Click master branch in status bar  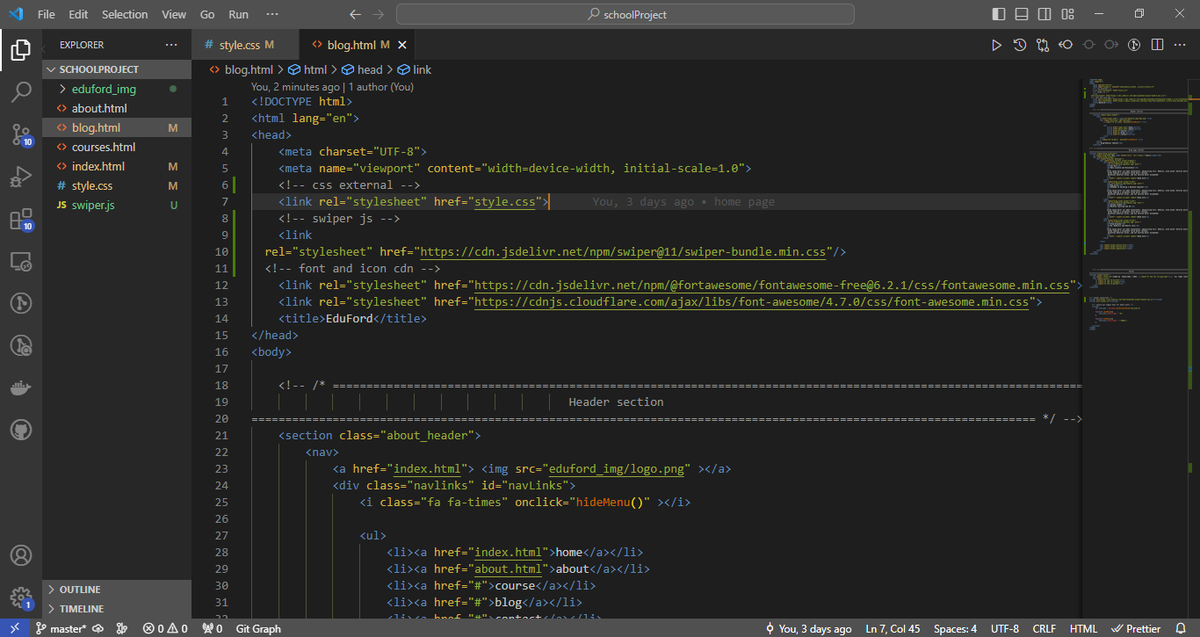point(62,629)
